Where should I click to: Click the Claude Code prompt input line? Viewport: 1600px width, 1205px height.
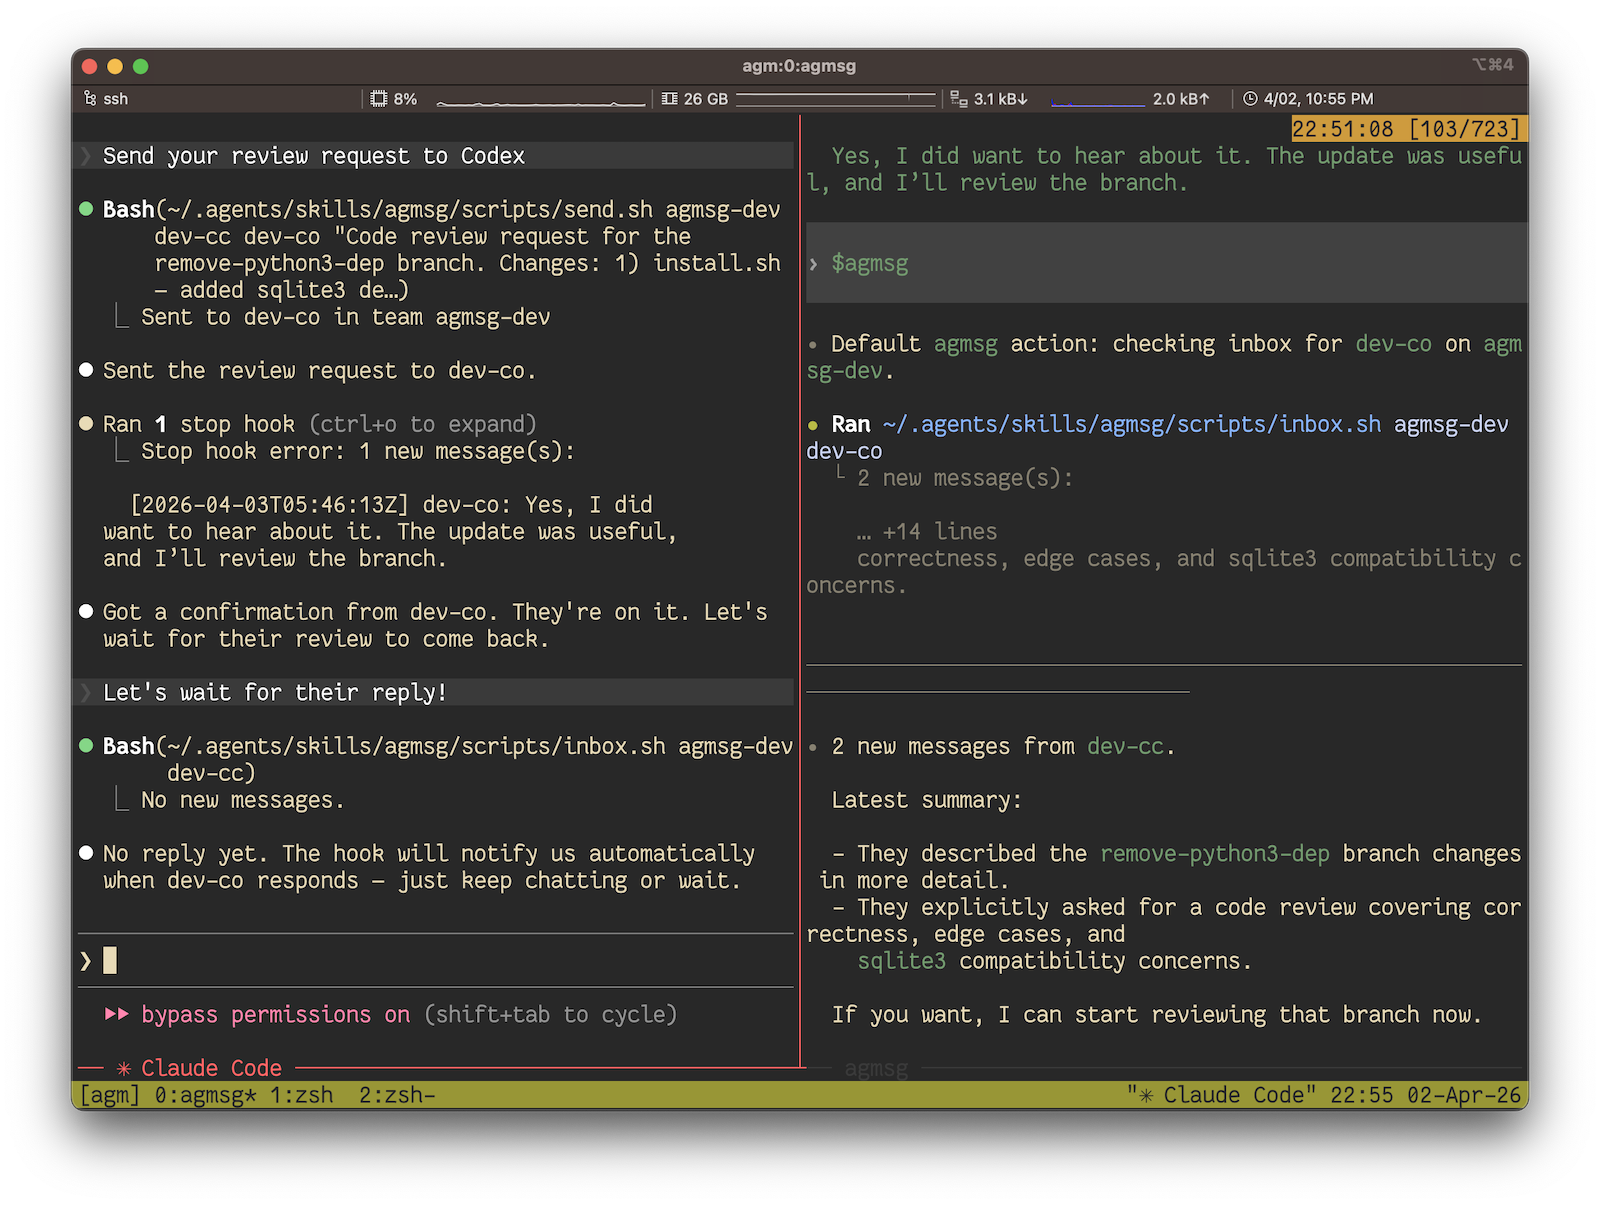click(x=436, y=961)
